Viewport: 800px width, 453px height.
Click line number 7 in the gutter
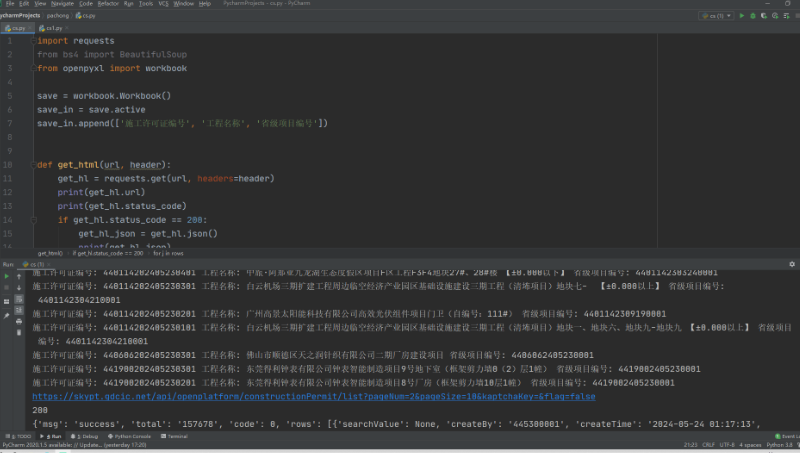tap(10, 123)
